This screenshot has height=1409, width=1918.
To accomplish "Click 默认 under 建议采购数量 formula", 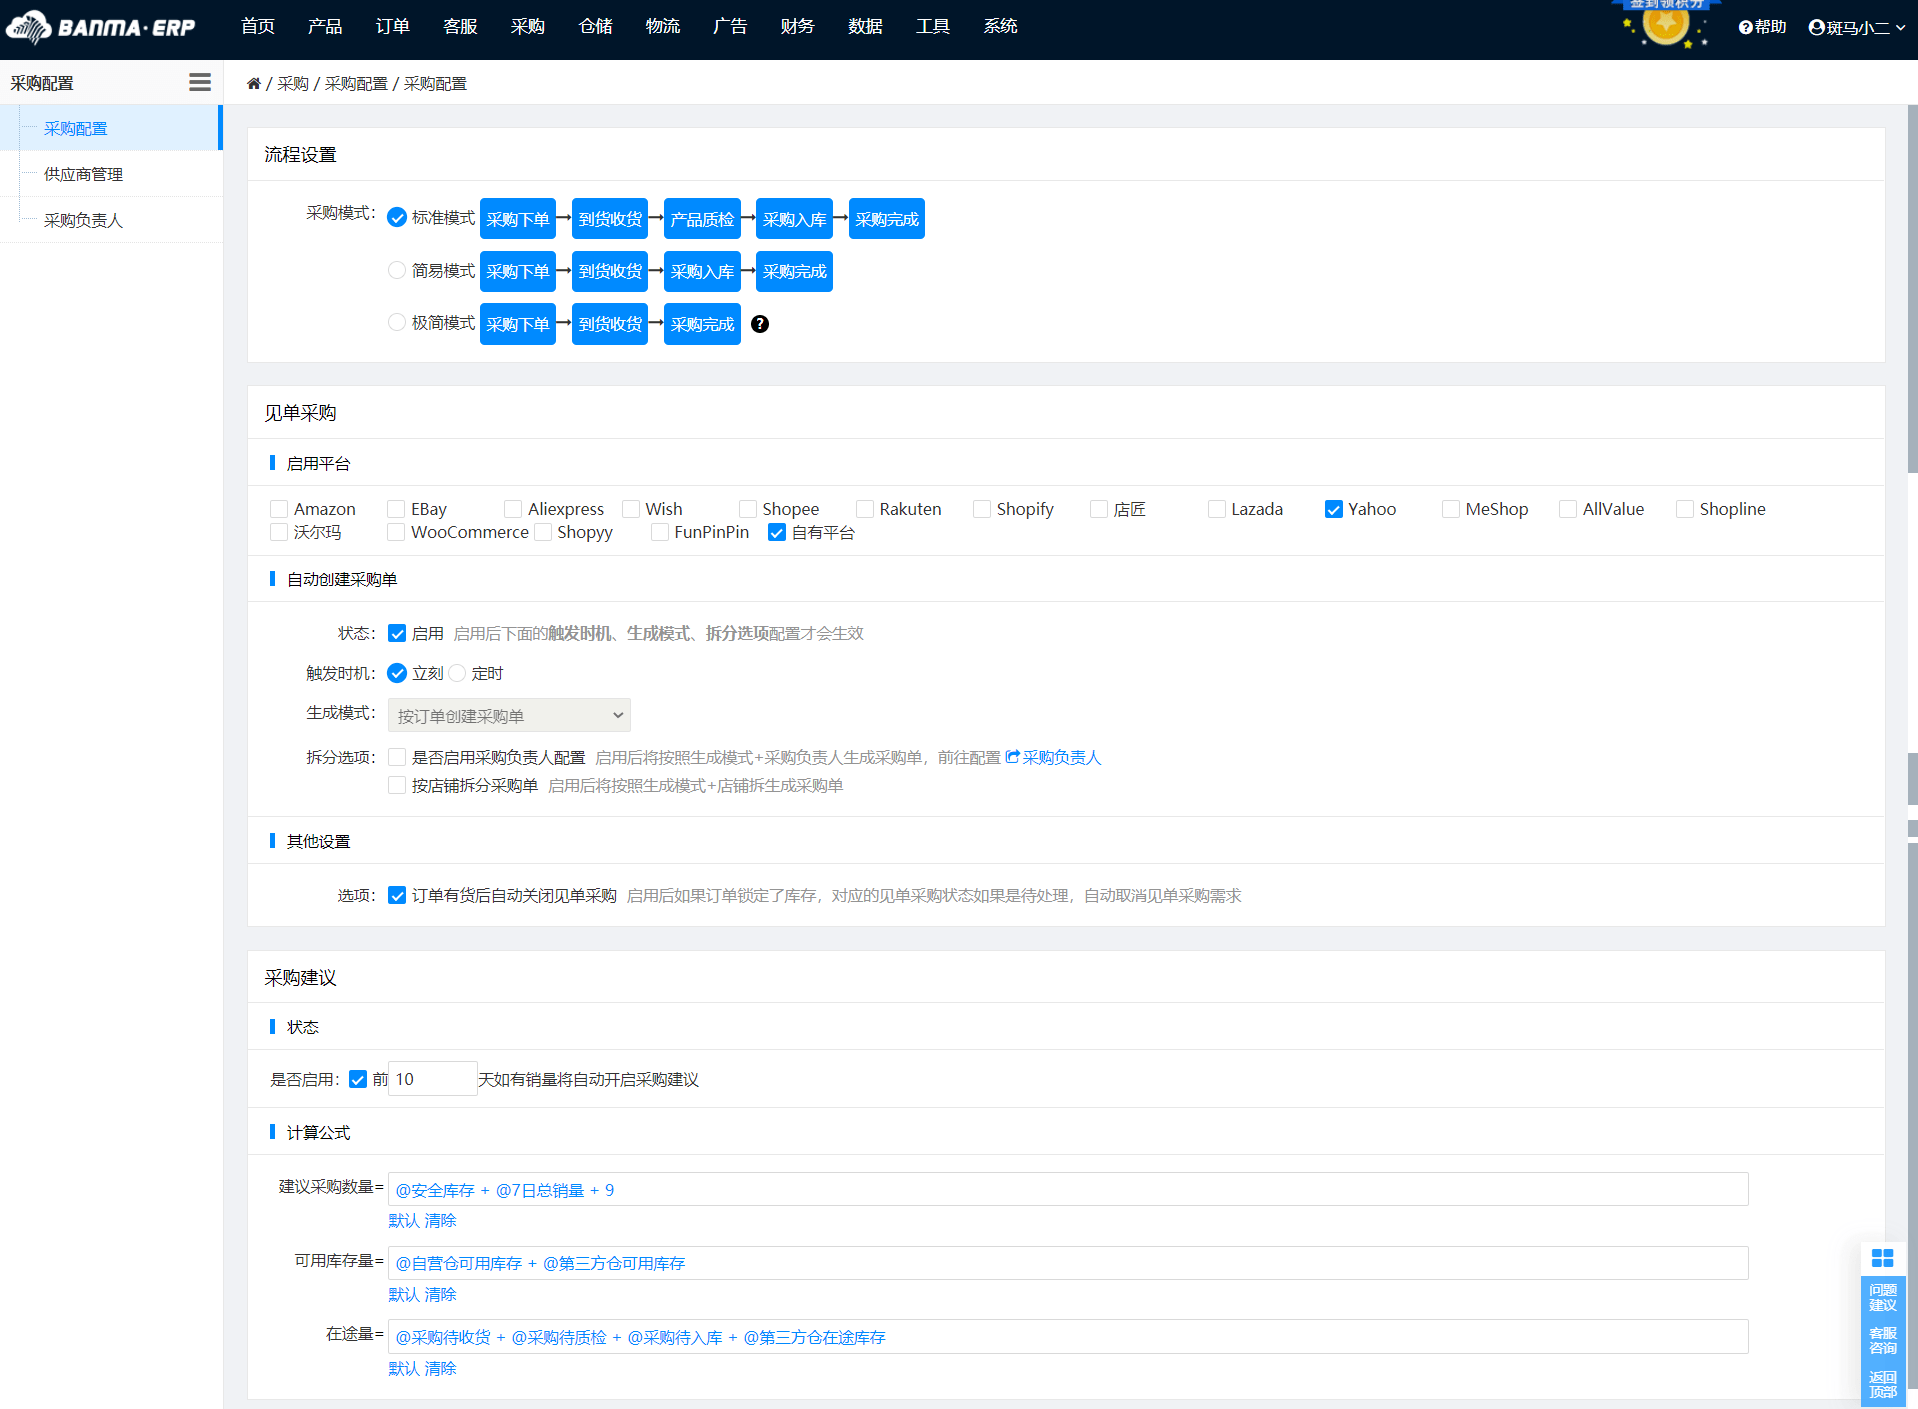I will 404,1220.
